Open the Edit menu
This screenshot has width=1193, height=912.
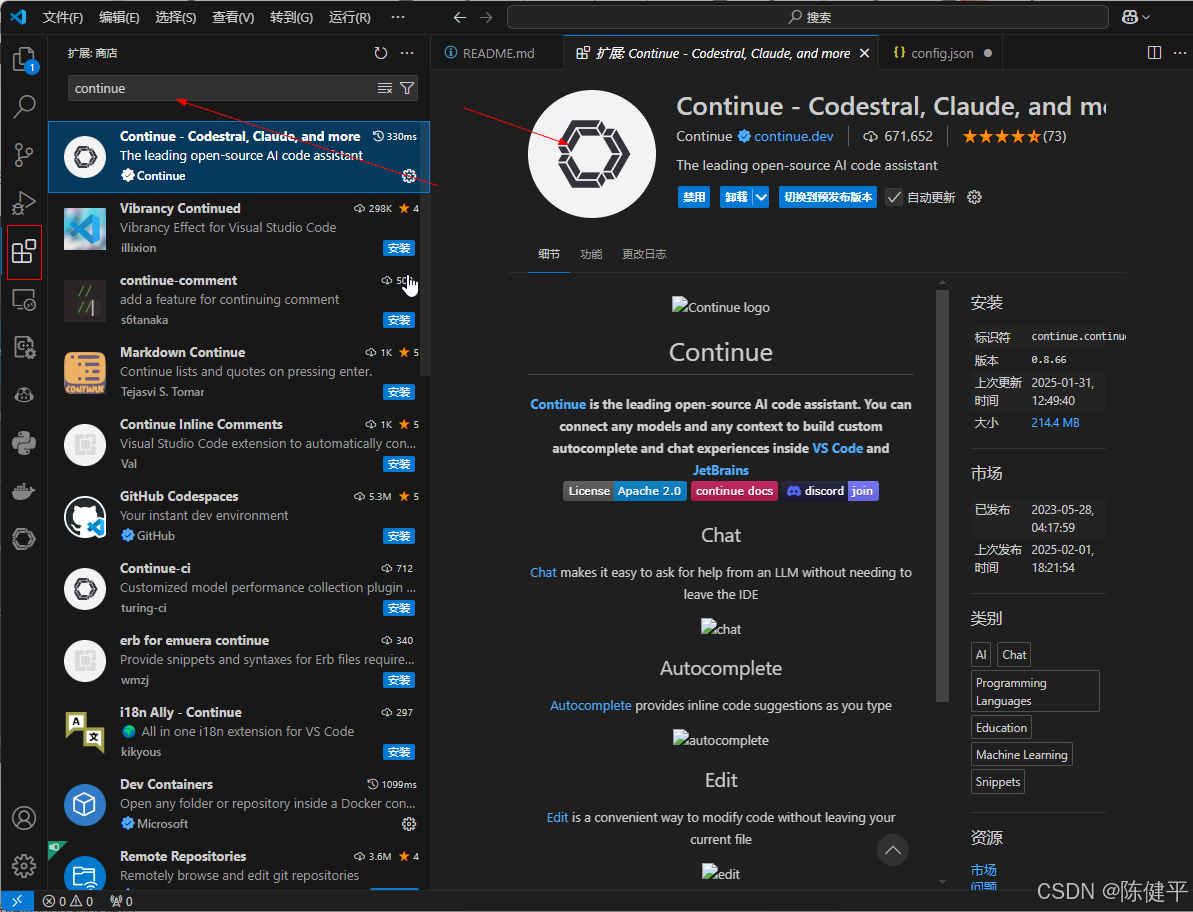tap(119, 17)
